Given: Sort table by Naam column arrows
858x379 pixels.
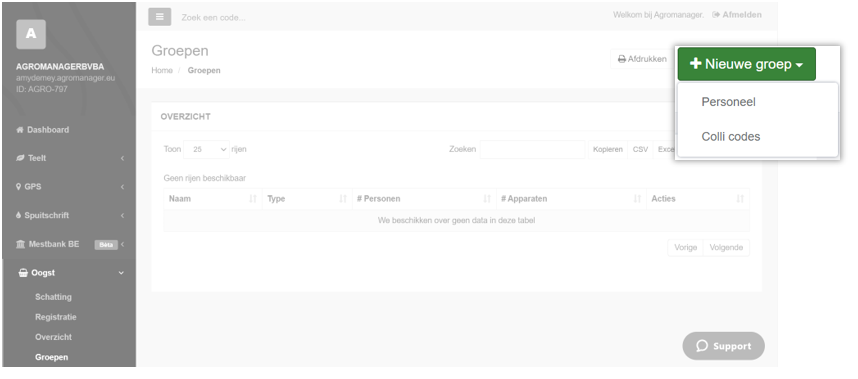Looking at the screenshot, I should 253,199.
